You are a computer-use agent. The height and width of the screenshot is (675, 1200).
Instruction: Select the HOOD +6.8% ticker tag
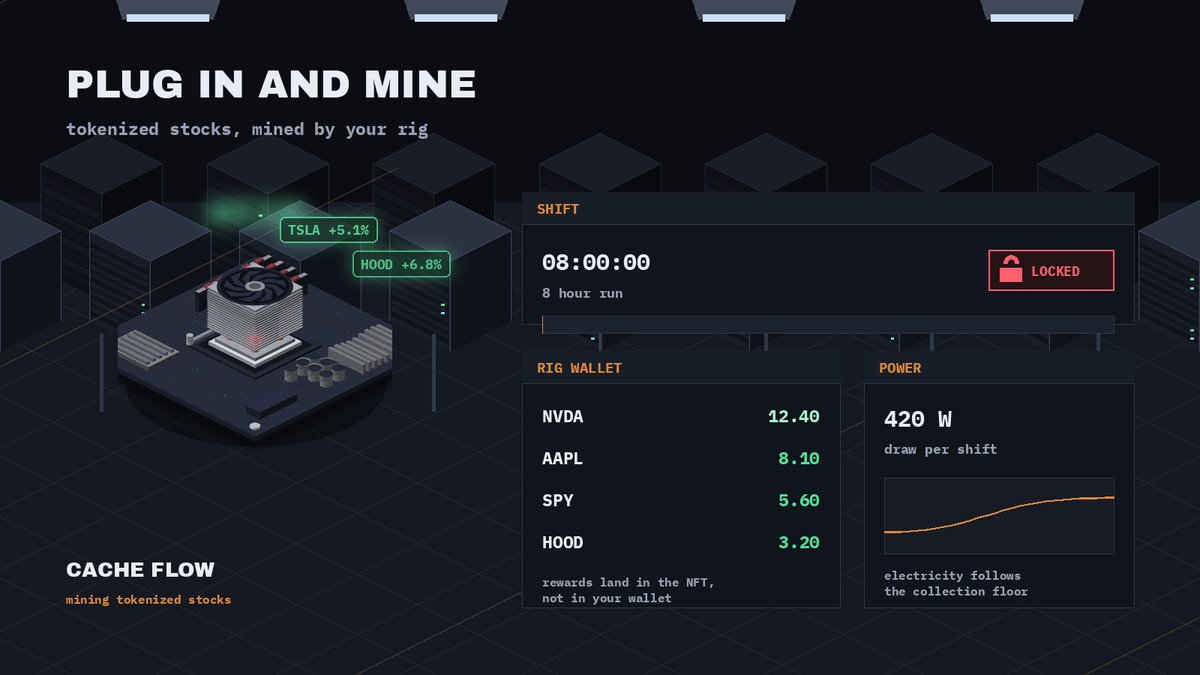401,265
